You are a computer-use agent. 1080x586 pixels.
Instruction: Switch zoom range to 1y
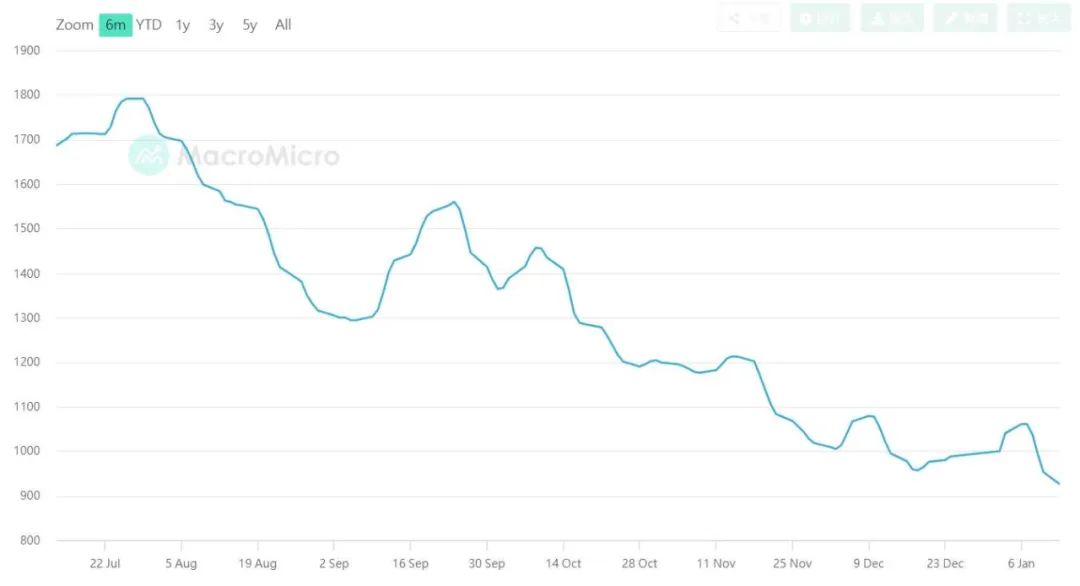[183, 25]
